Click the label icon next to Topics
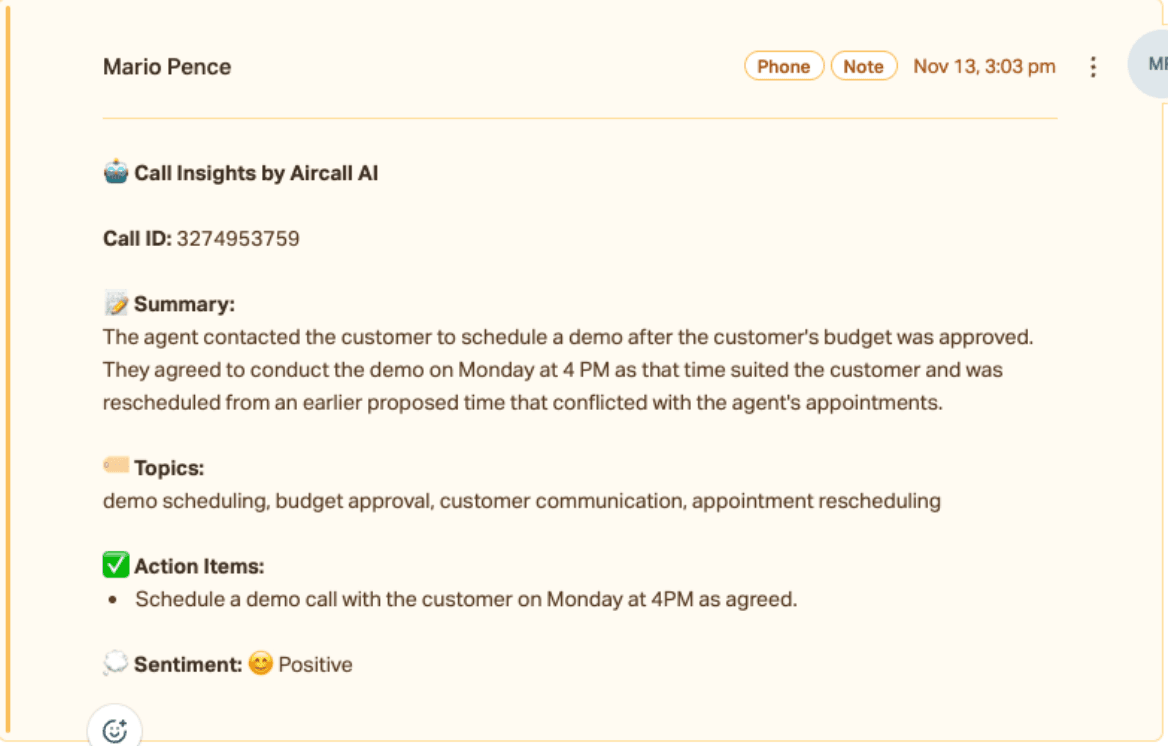This screenshot has width=1168, height=746. (x=116, y=466)
